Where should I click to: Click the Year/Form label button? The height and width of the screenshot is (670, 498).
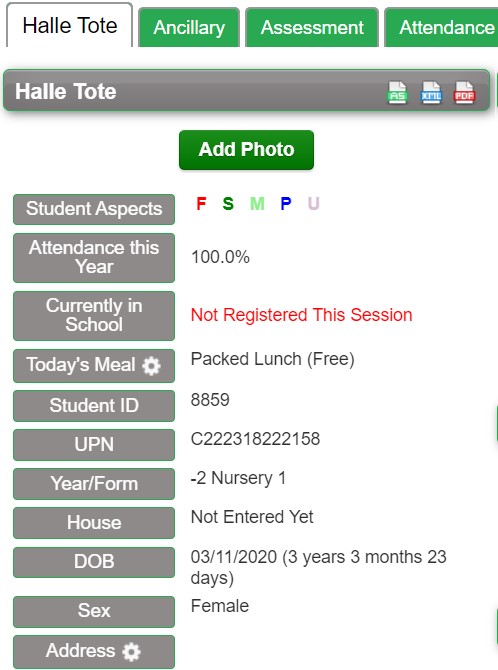coord(94,484)
